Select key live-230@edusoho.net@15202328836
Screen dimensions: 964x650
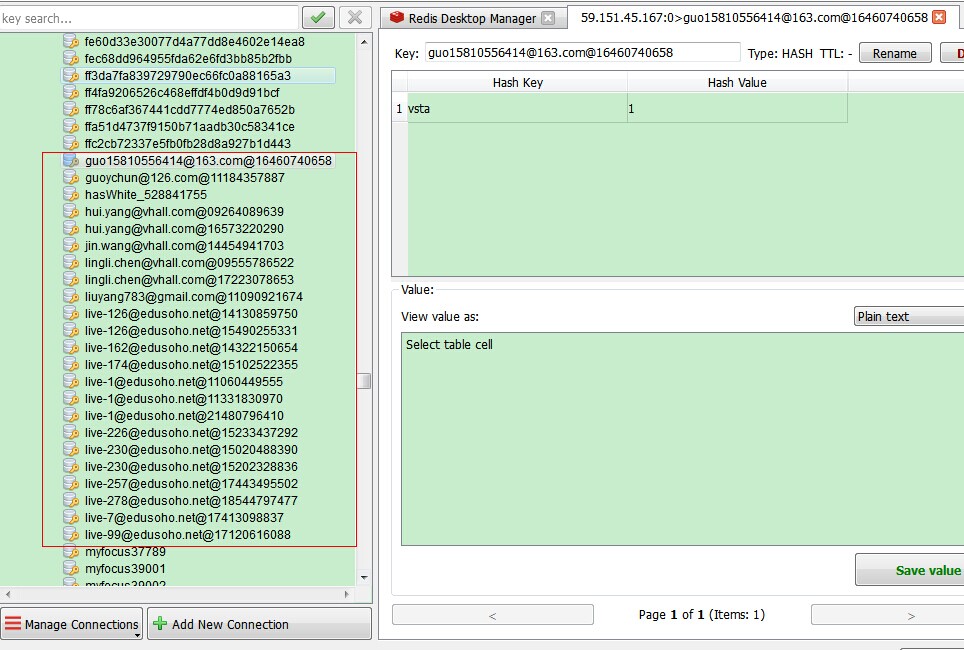pyautogui.click(x=191, y=467)
